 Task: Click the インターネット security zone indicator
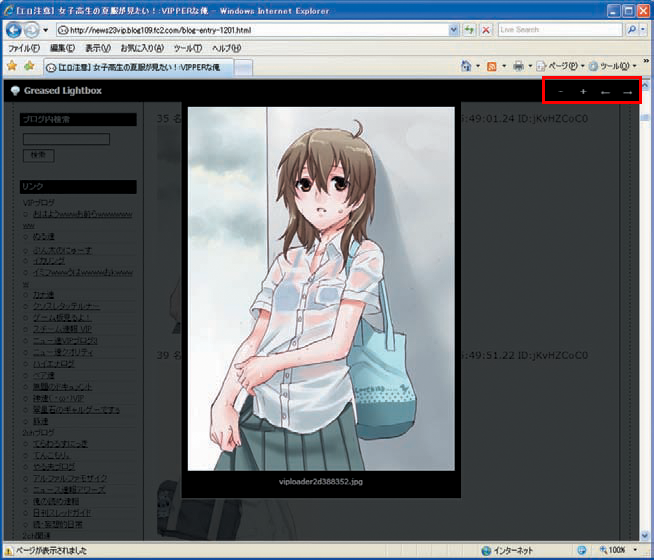coord(507,550)
